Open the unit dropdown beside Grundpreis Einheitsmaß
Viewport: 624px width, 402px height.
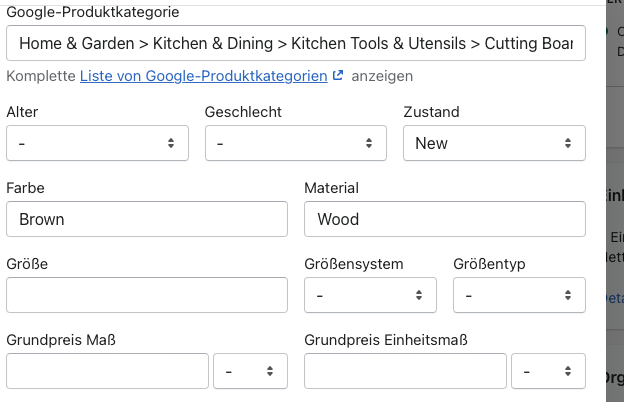click(548, 371)
